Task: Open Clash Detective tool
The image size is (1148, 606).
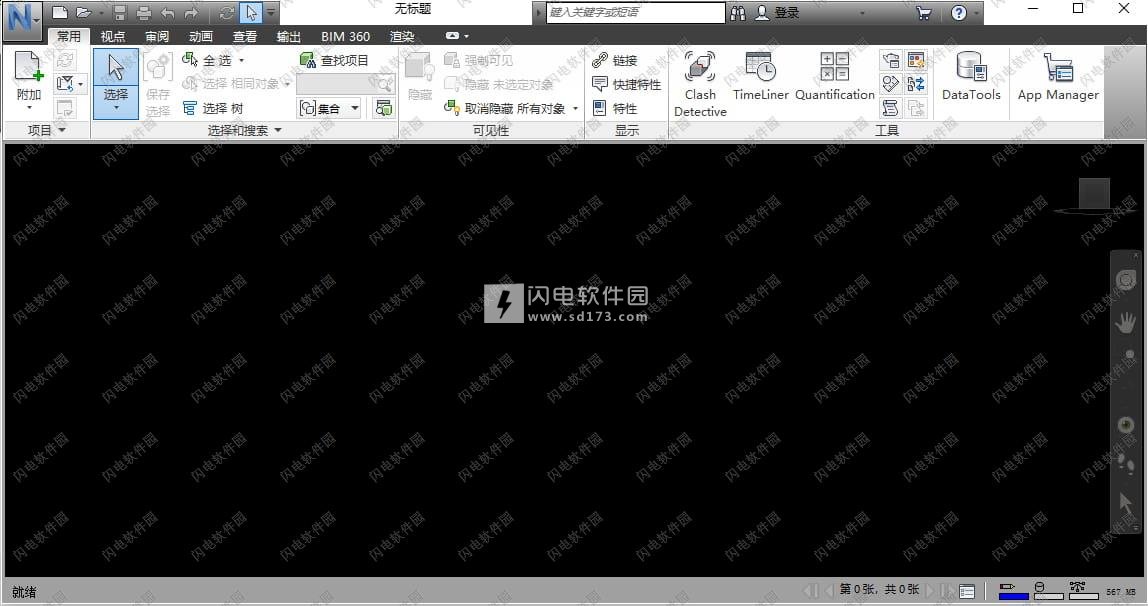Action: [700, 83]
